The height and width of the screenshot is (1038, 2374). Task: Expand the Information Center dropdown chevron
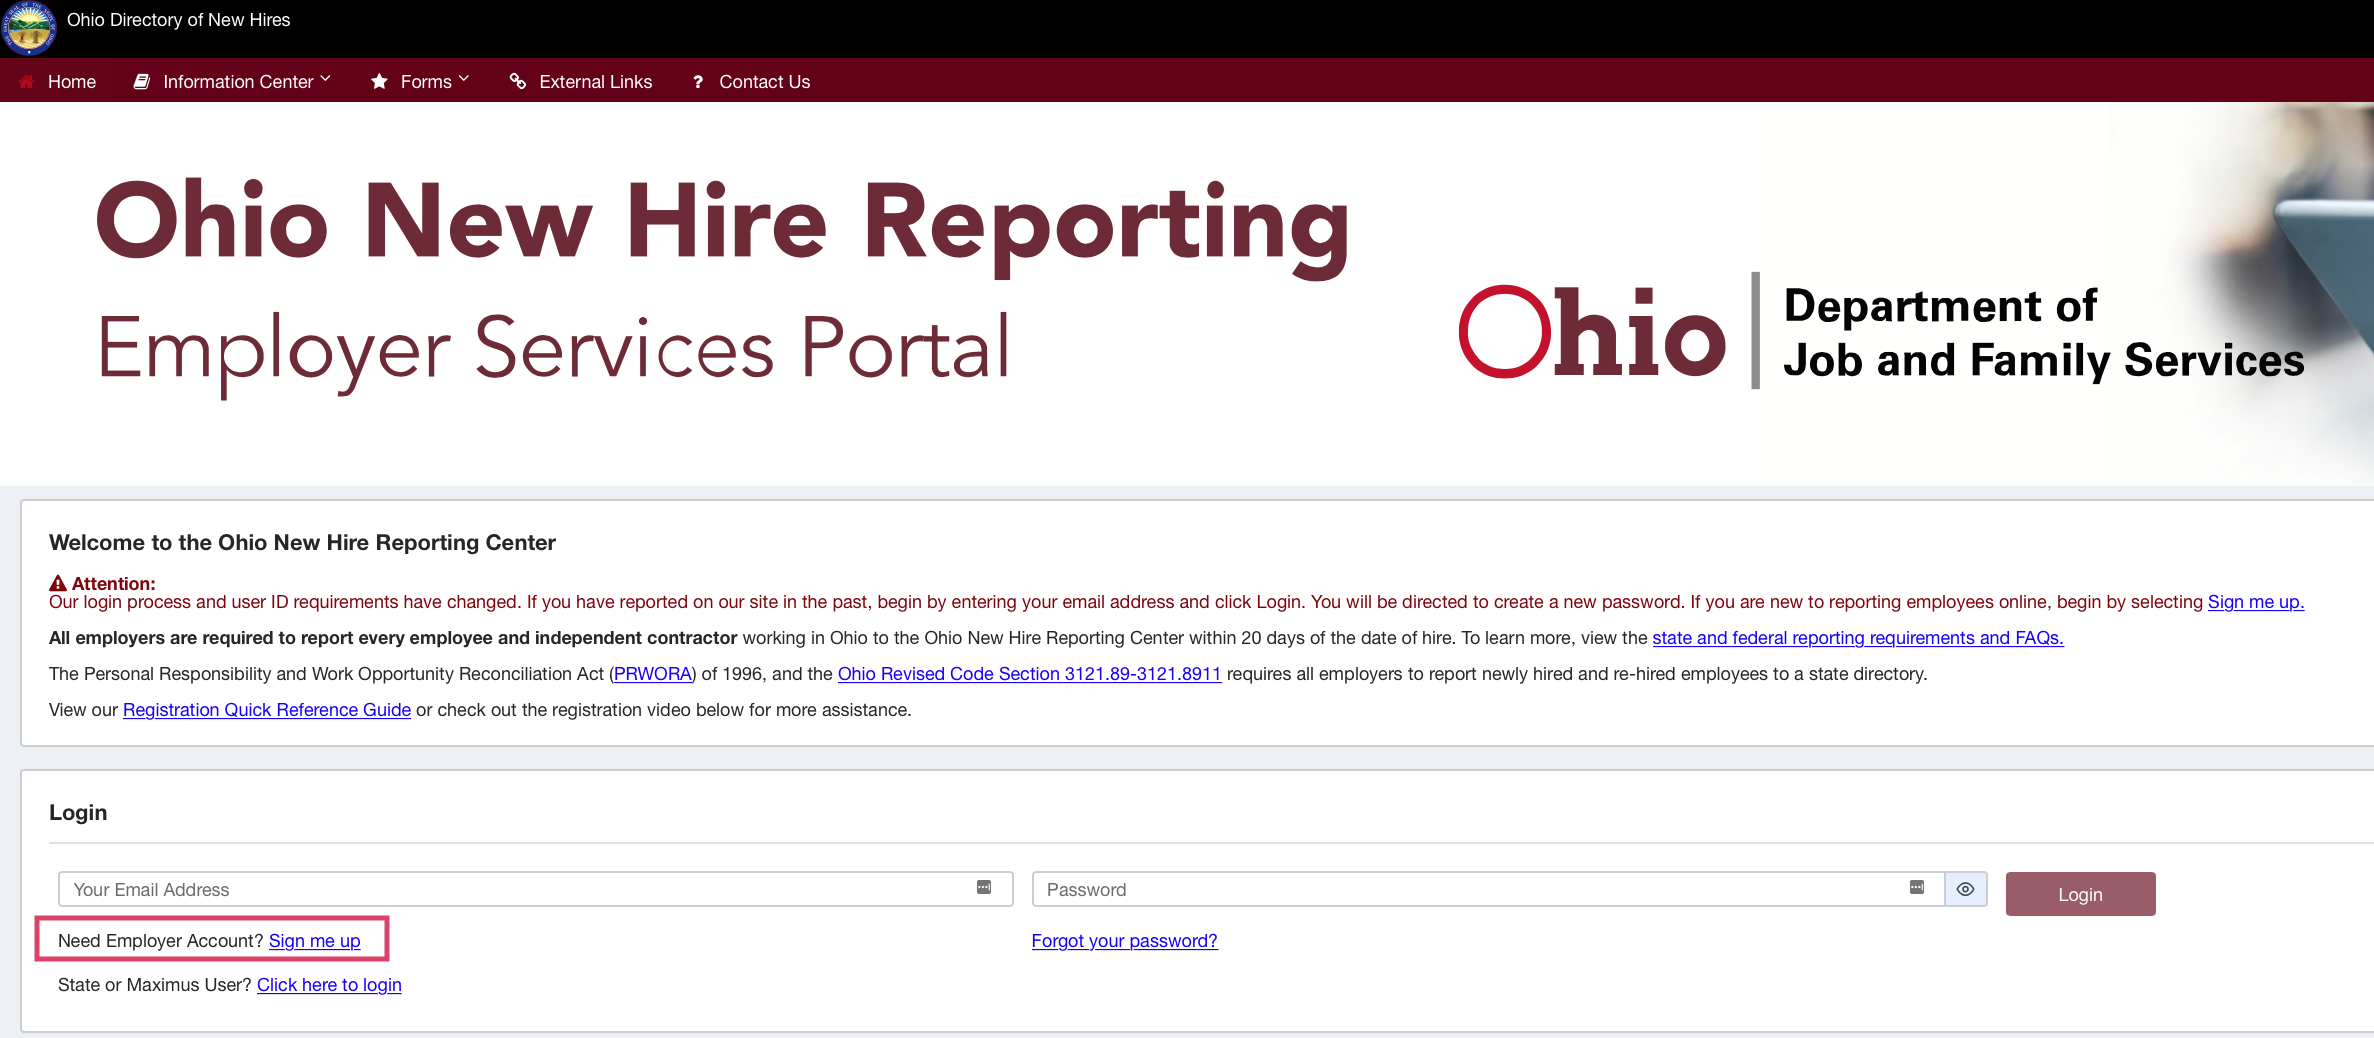(325, 78)
